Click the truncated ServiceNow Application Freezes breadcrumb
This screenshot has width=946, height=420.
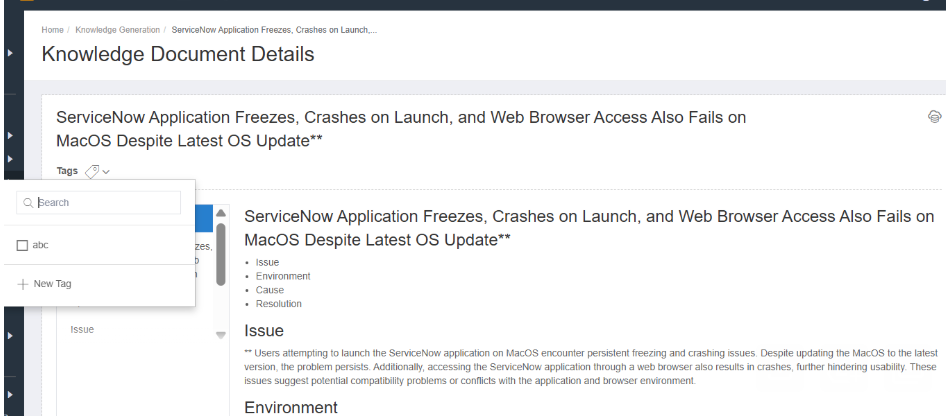(275, 30)
